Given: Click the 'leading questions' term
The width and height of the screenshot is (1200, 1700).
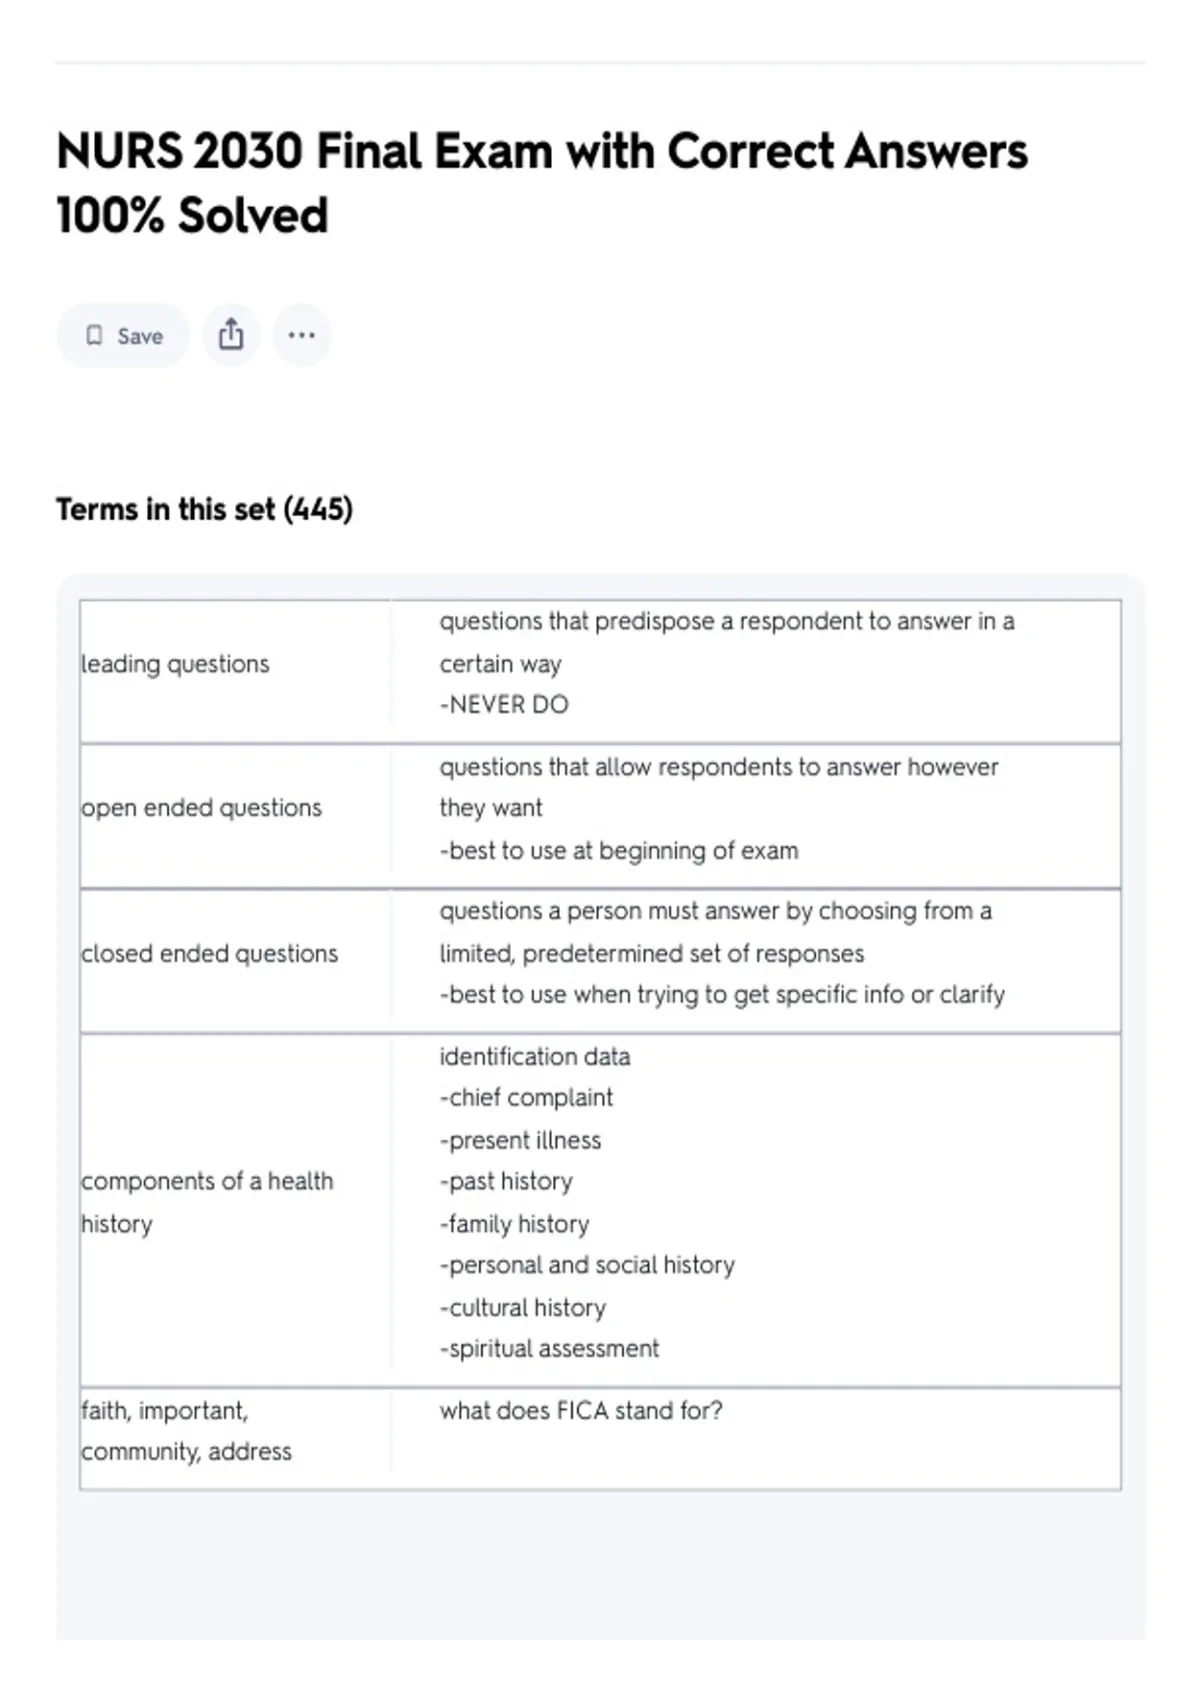Looking at the screenshot, I should (175, 664).
